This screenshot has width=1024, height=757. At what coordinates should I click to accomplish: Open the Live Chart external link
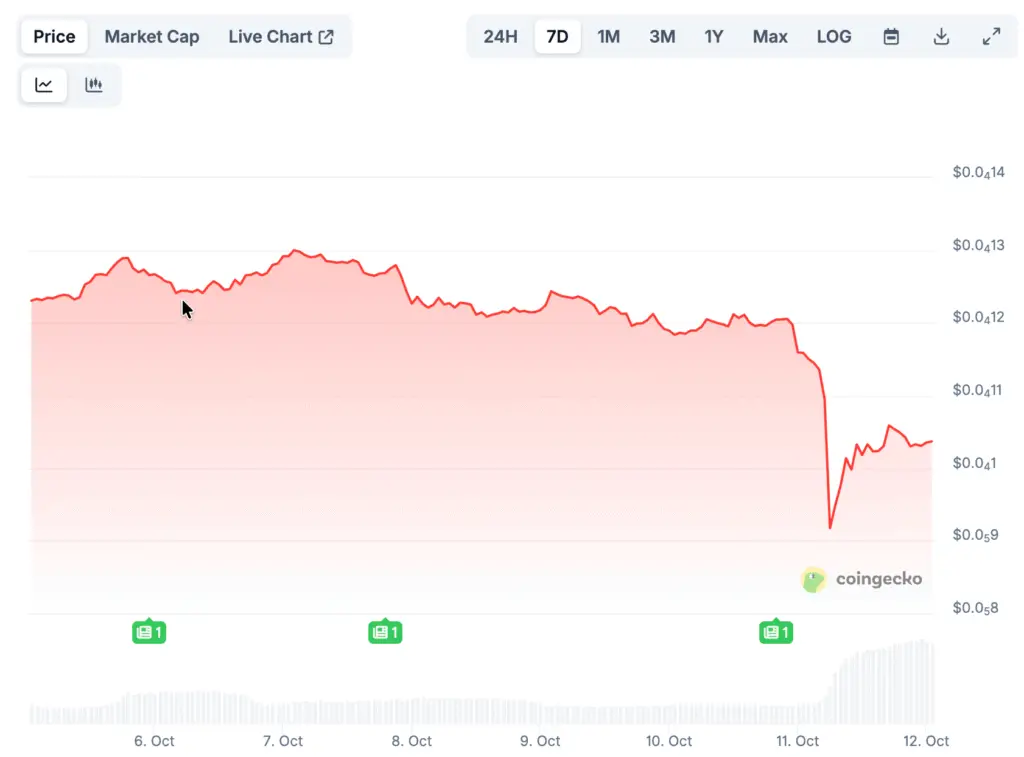281,37
